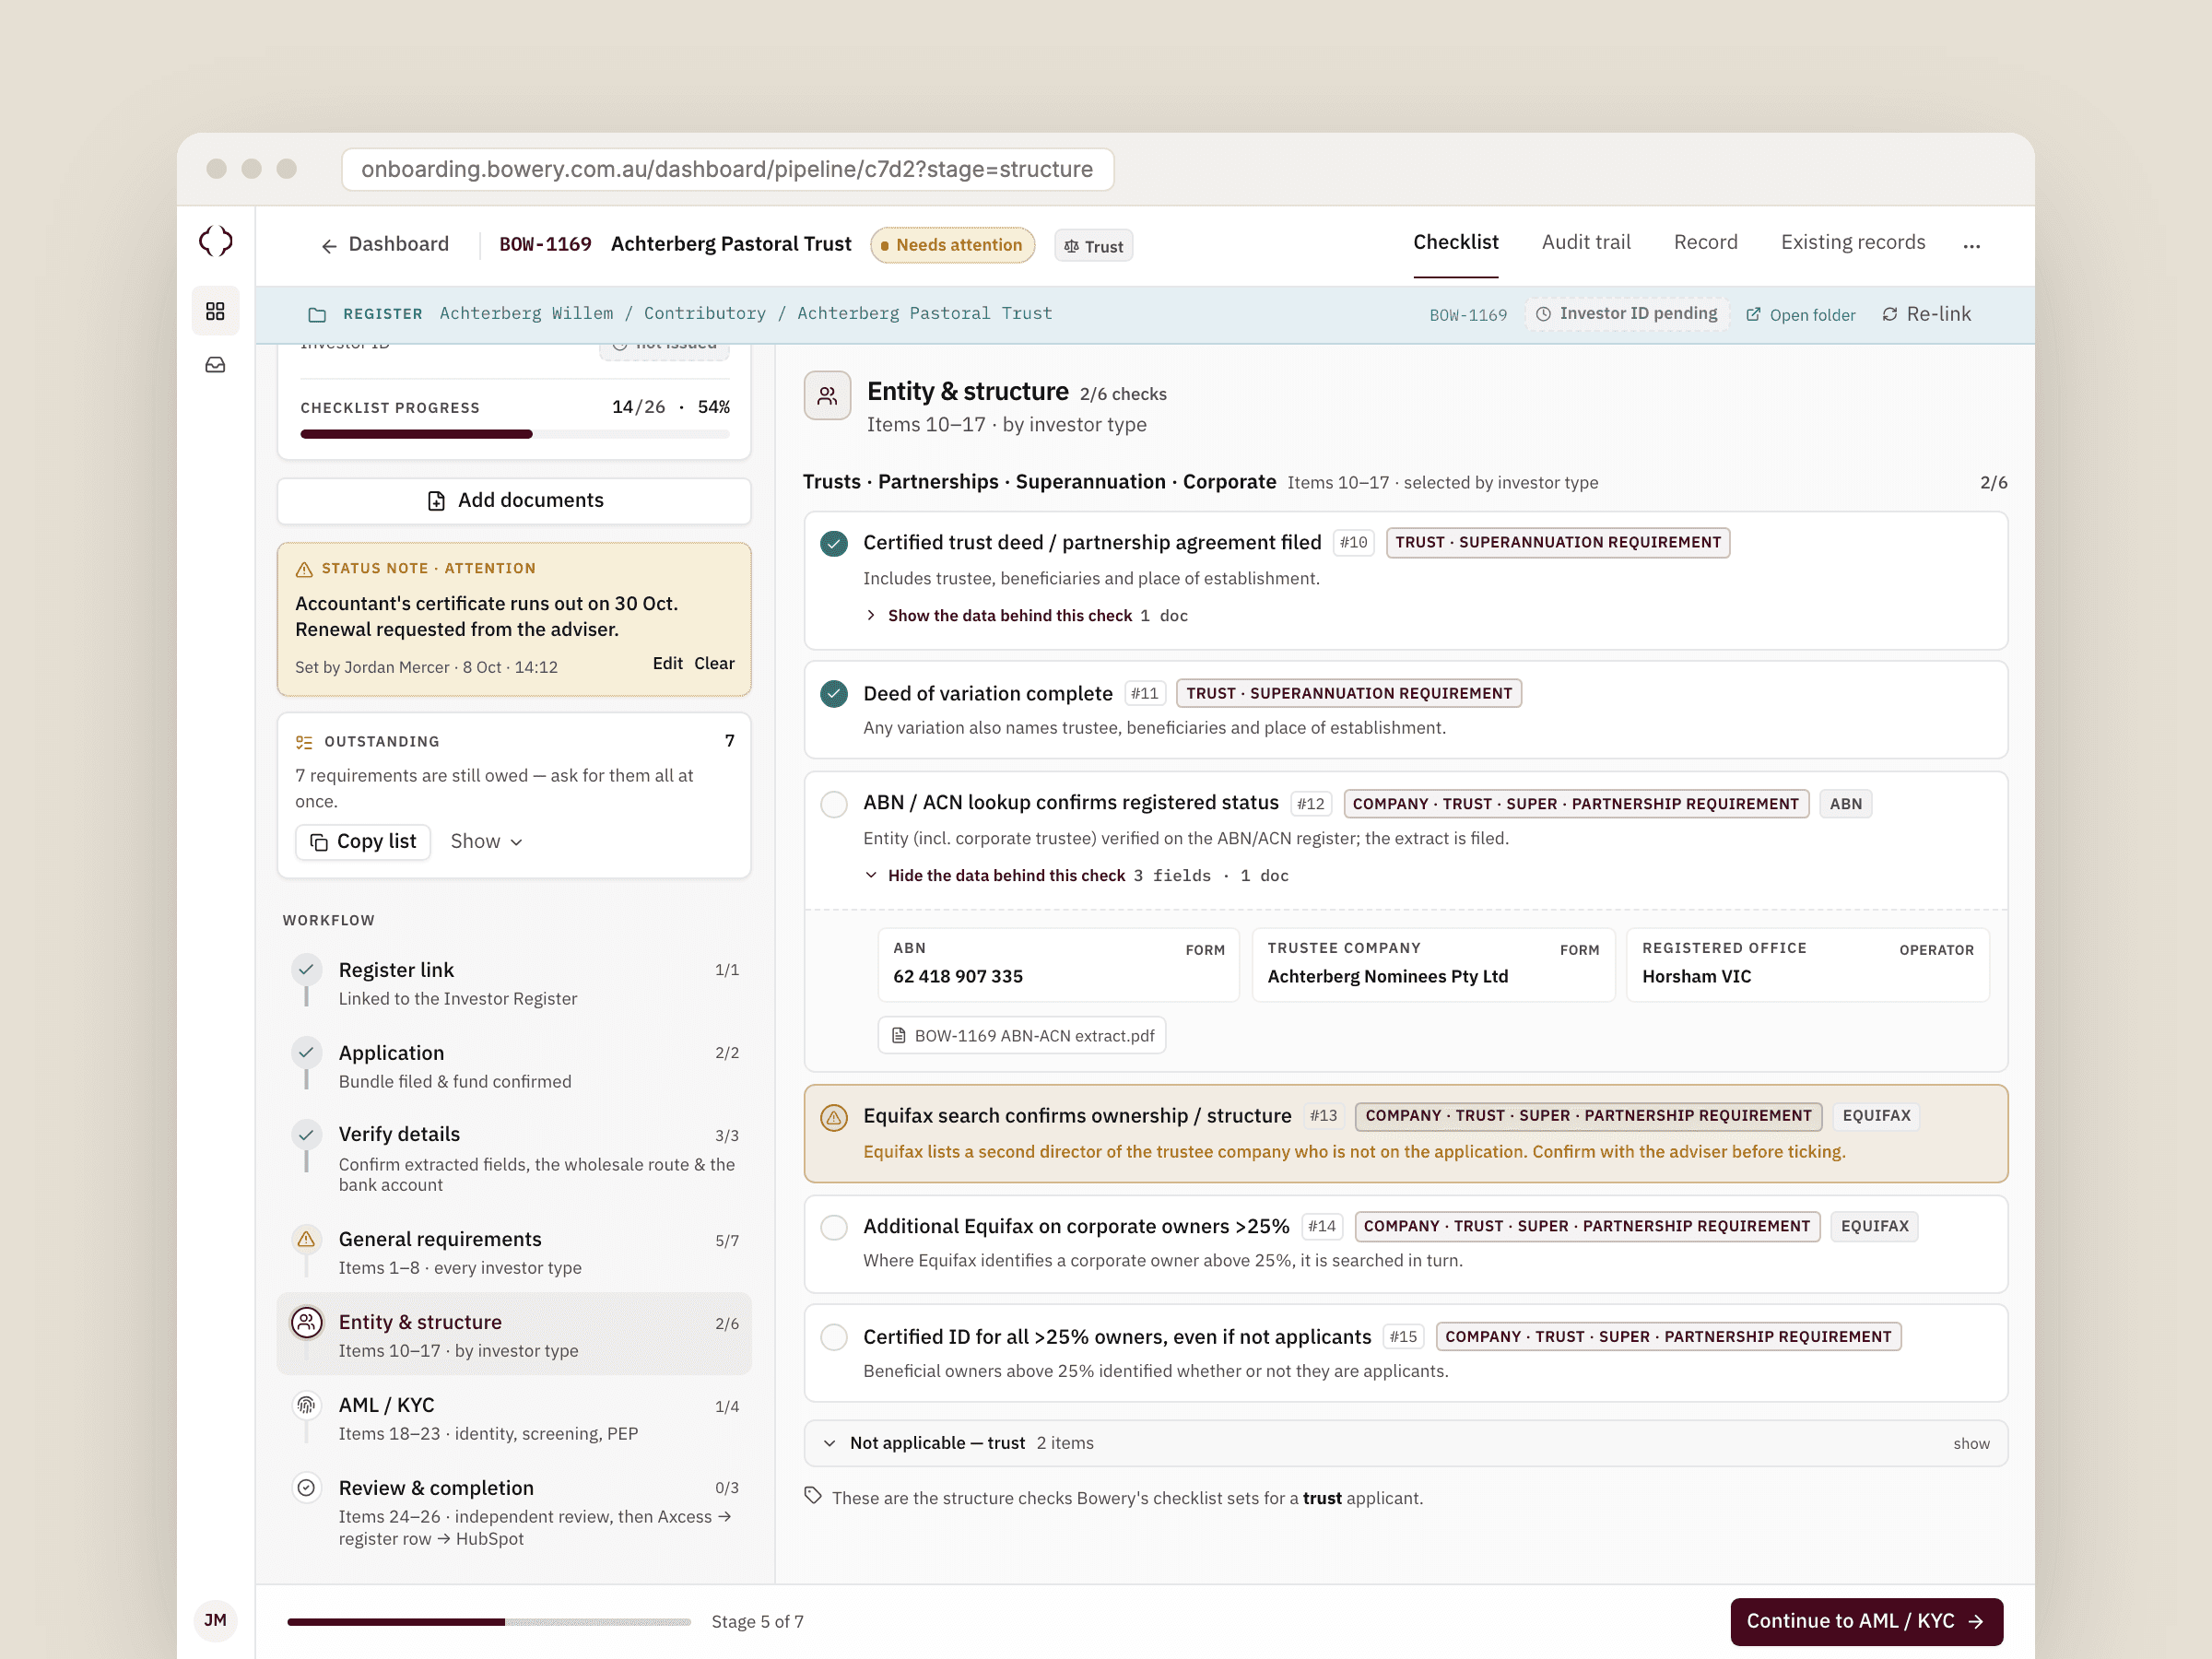Open the more options ellipsis menu
Screen dimensions: 2212x1659
[x=1971, y=245]
